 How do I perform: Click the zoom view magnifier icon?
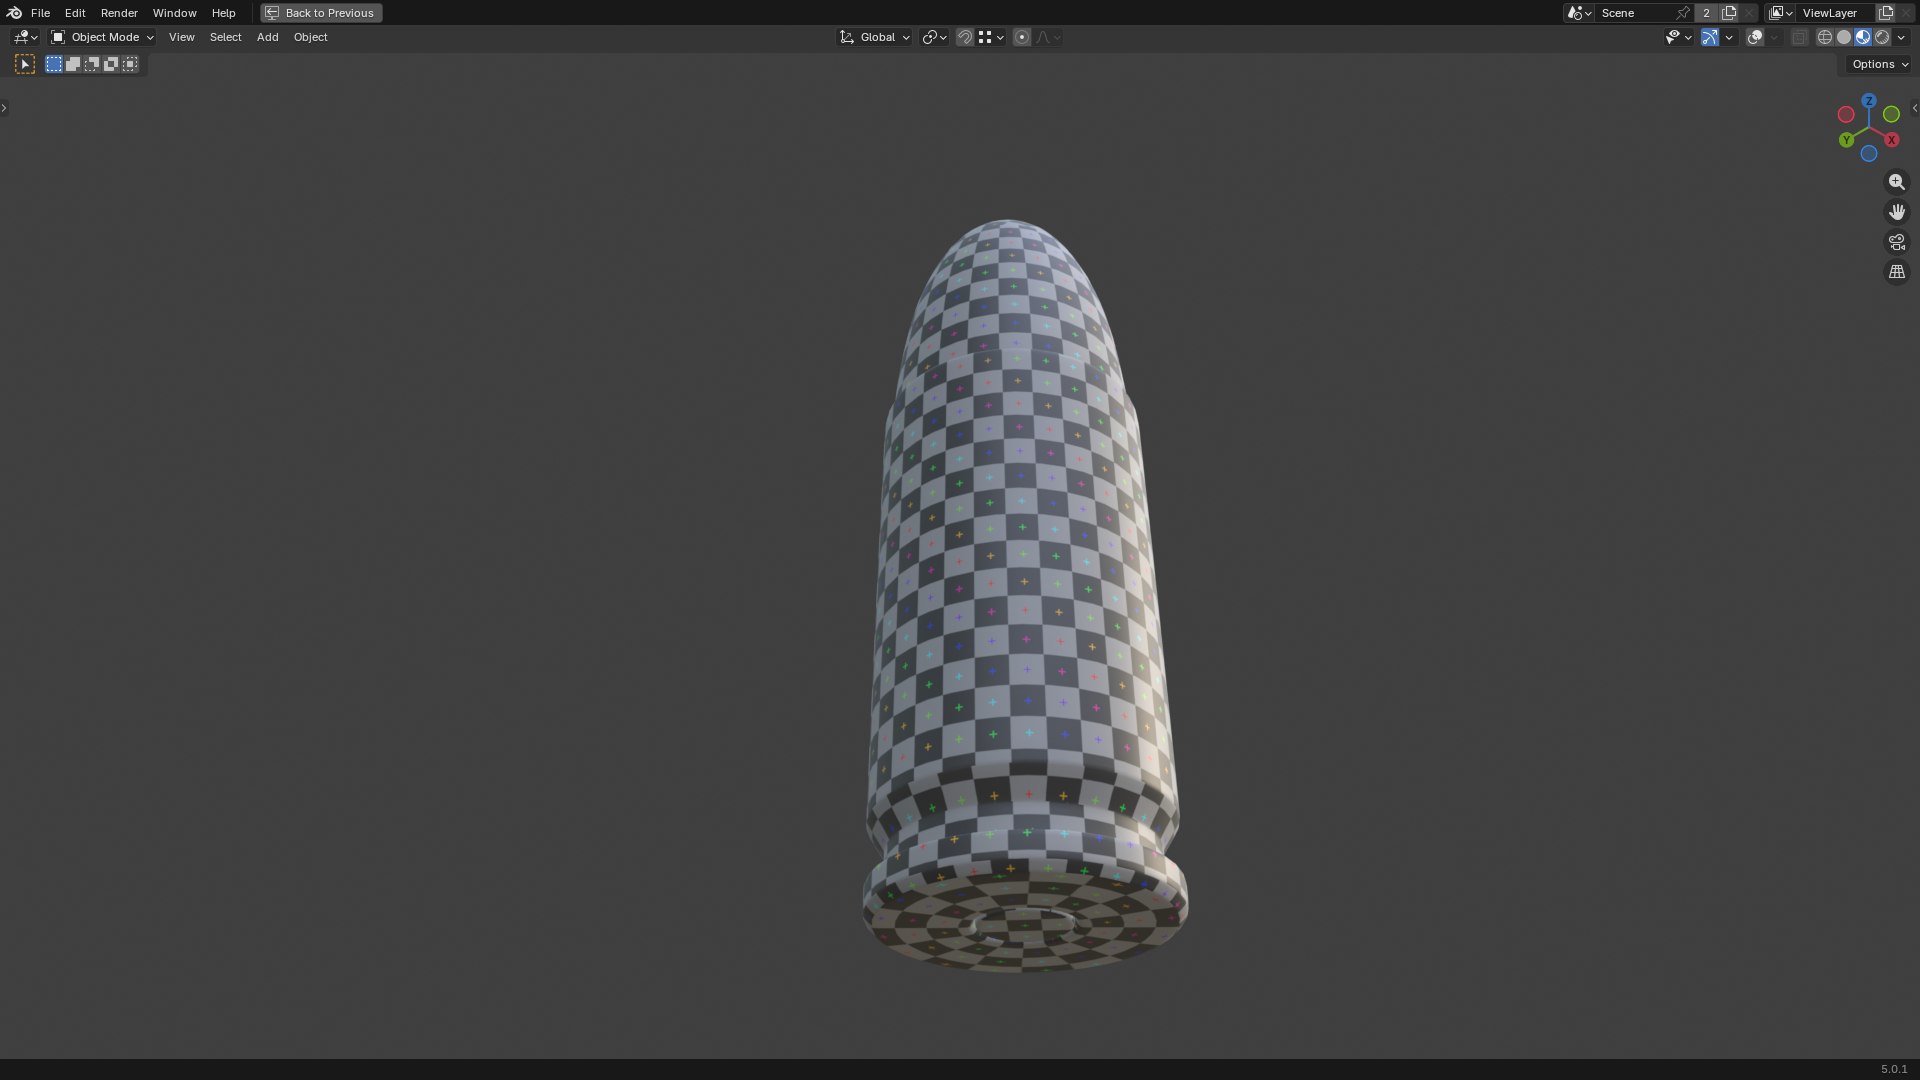1896,182
